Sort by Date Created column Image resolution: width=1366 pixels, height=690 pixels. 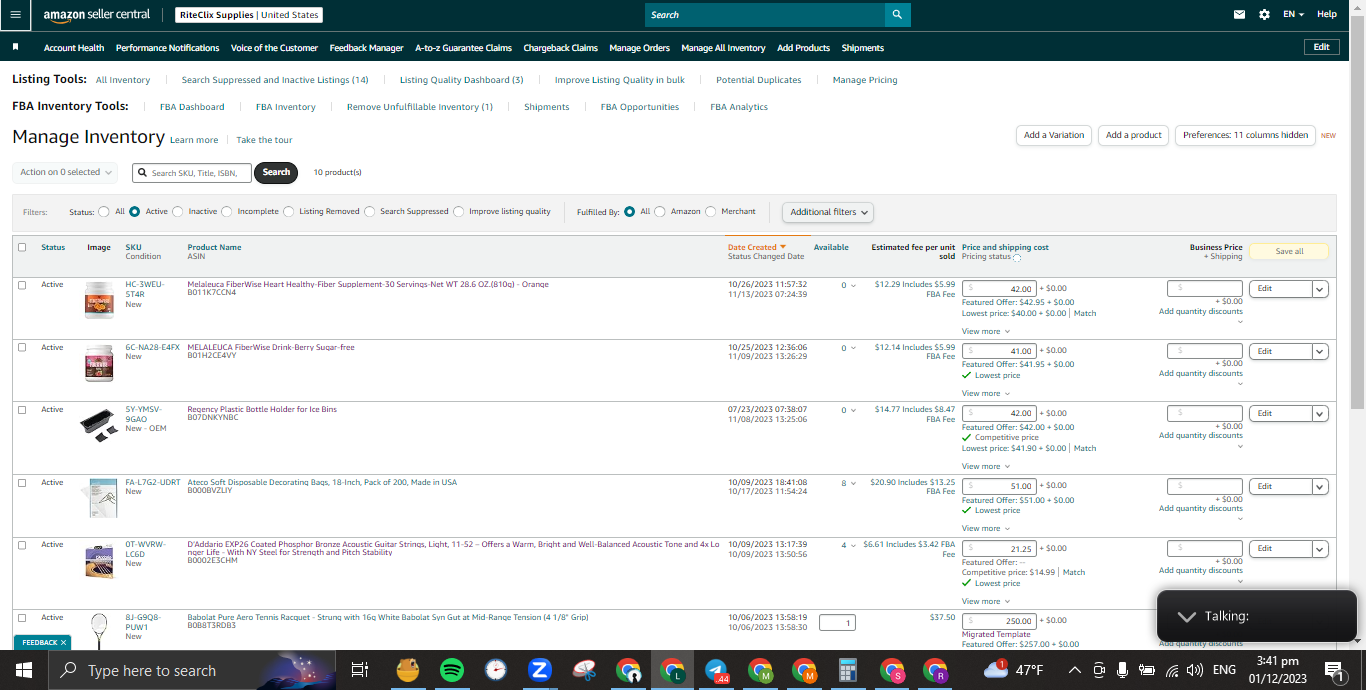tap(756, 247)
